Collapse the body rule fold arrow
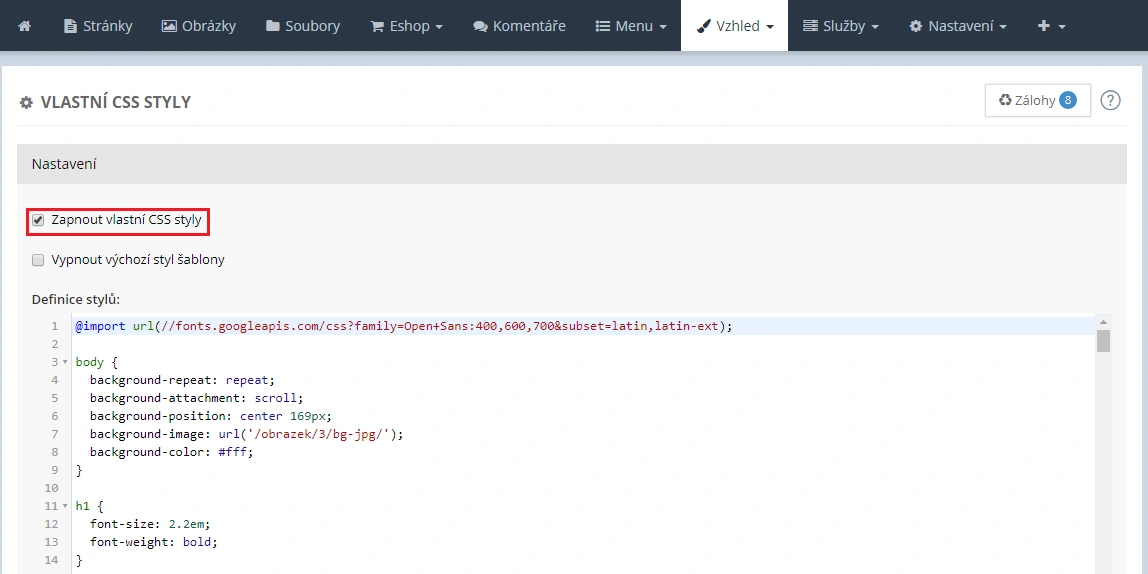The image size is (1148, 574). [65, 362]
